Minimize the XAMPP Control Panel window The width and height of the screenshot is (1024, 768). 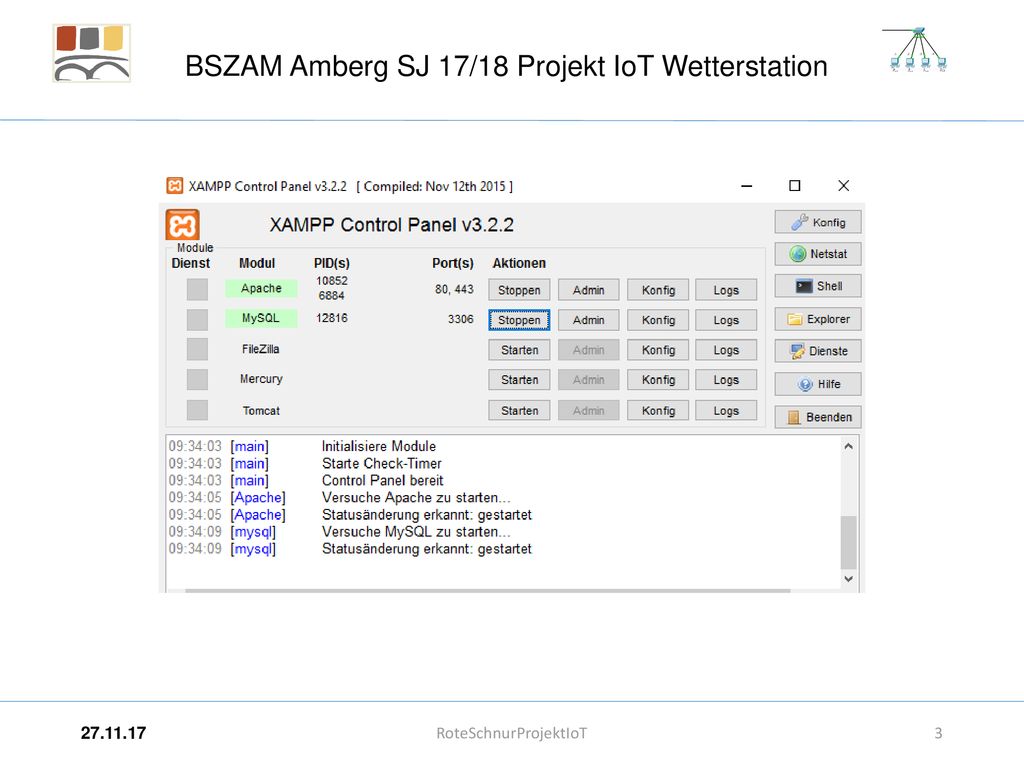coord(746,186)
